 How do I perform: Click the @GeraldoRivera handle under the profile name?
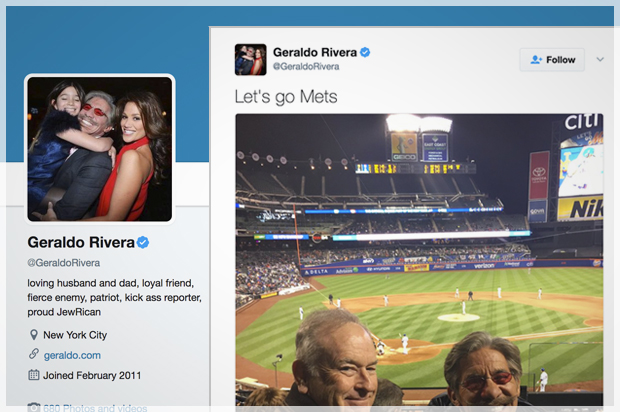(x=64, y=263)
